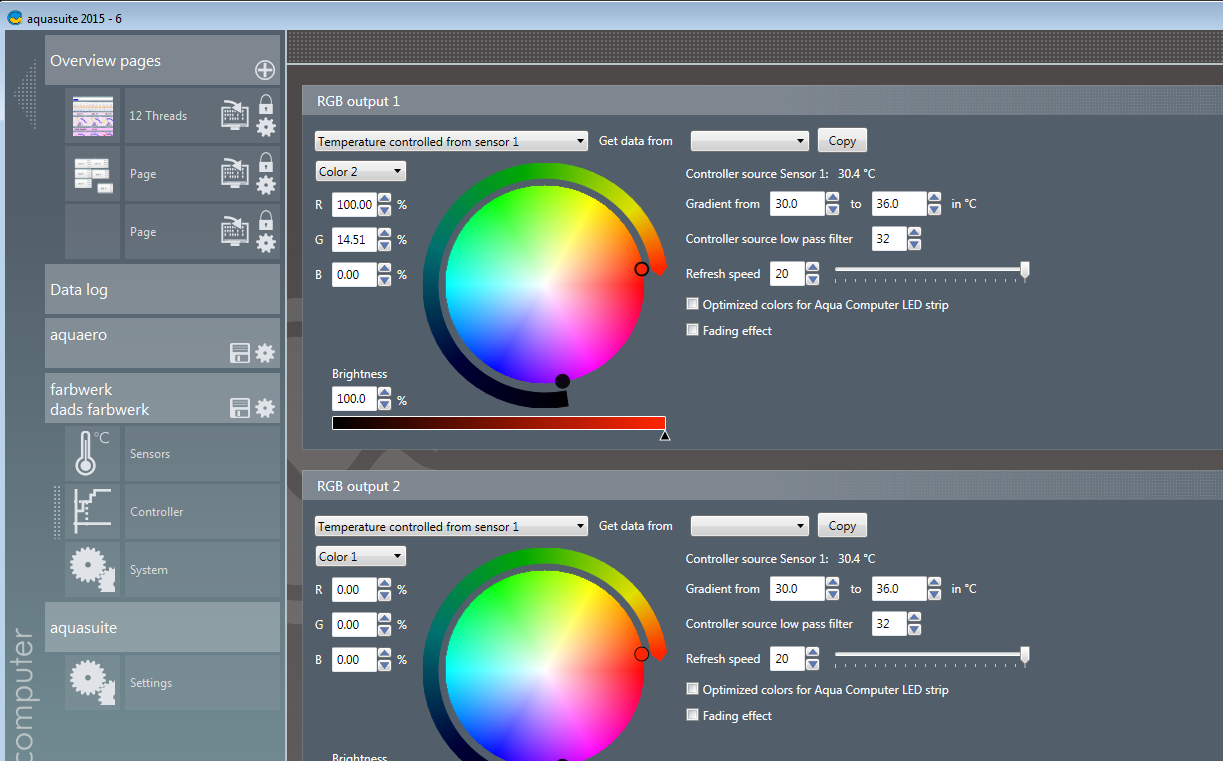
Task: Click the Brightness input field in RGB output 1
Action: [354, 399]
